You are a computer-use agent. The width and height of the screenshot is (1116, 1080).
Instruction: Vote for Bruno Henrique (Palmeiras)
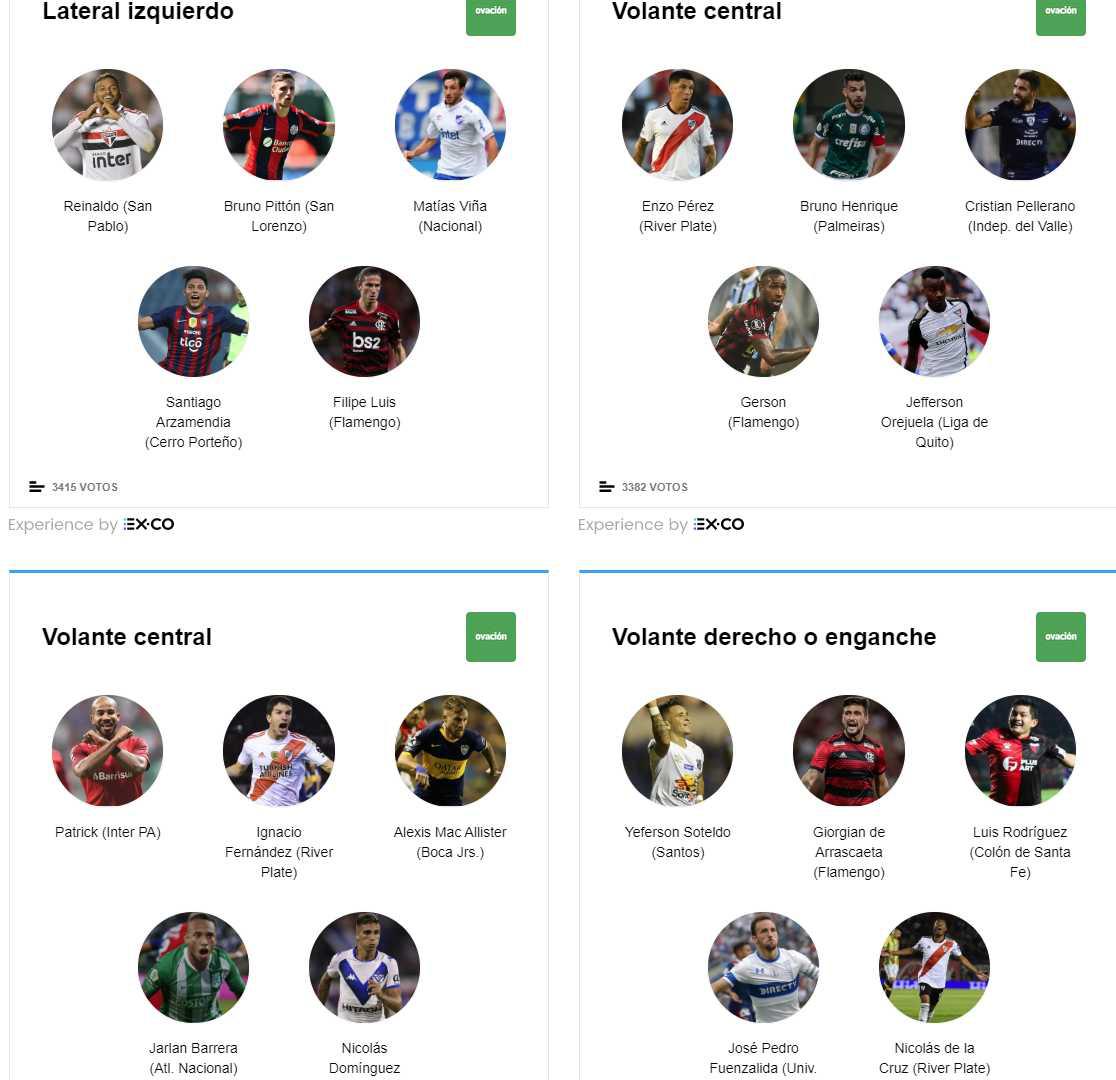click(849, 125)
